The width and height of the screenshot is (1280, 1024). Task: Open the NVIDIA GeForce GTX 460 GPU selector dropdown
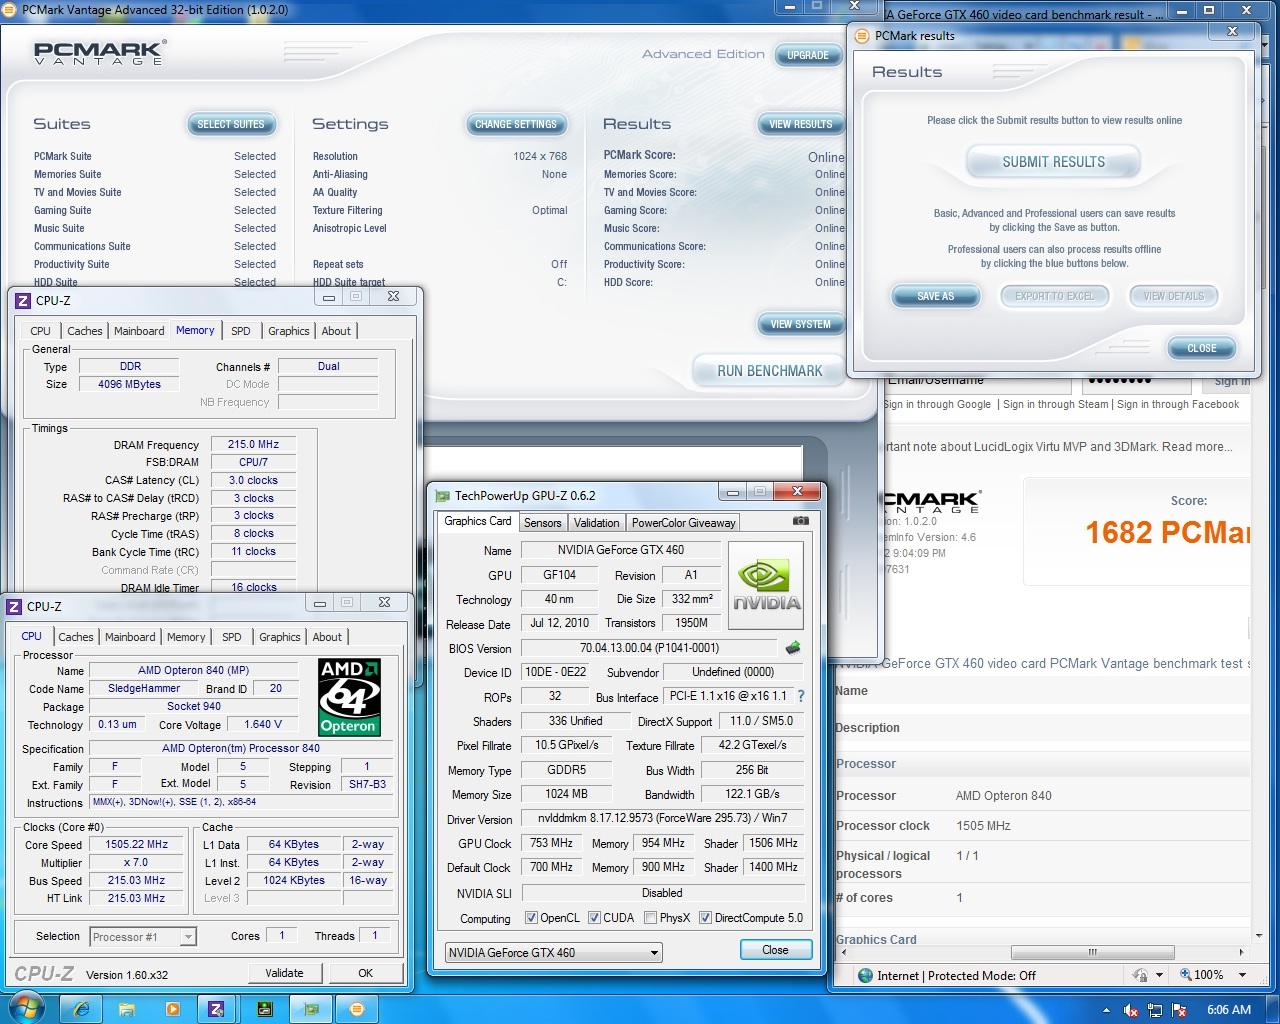pyautogui.click(x=553, y=952)
